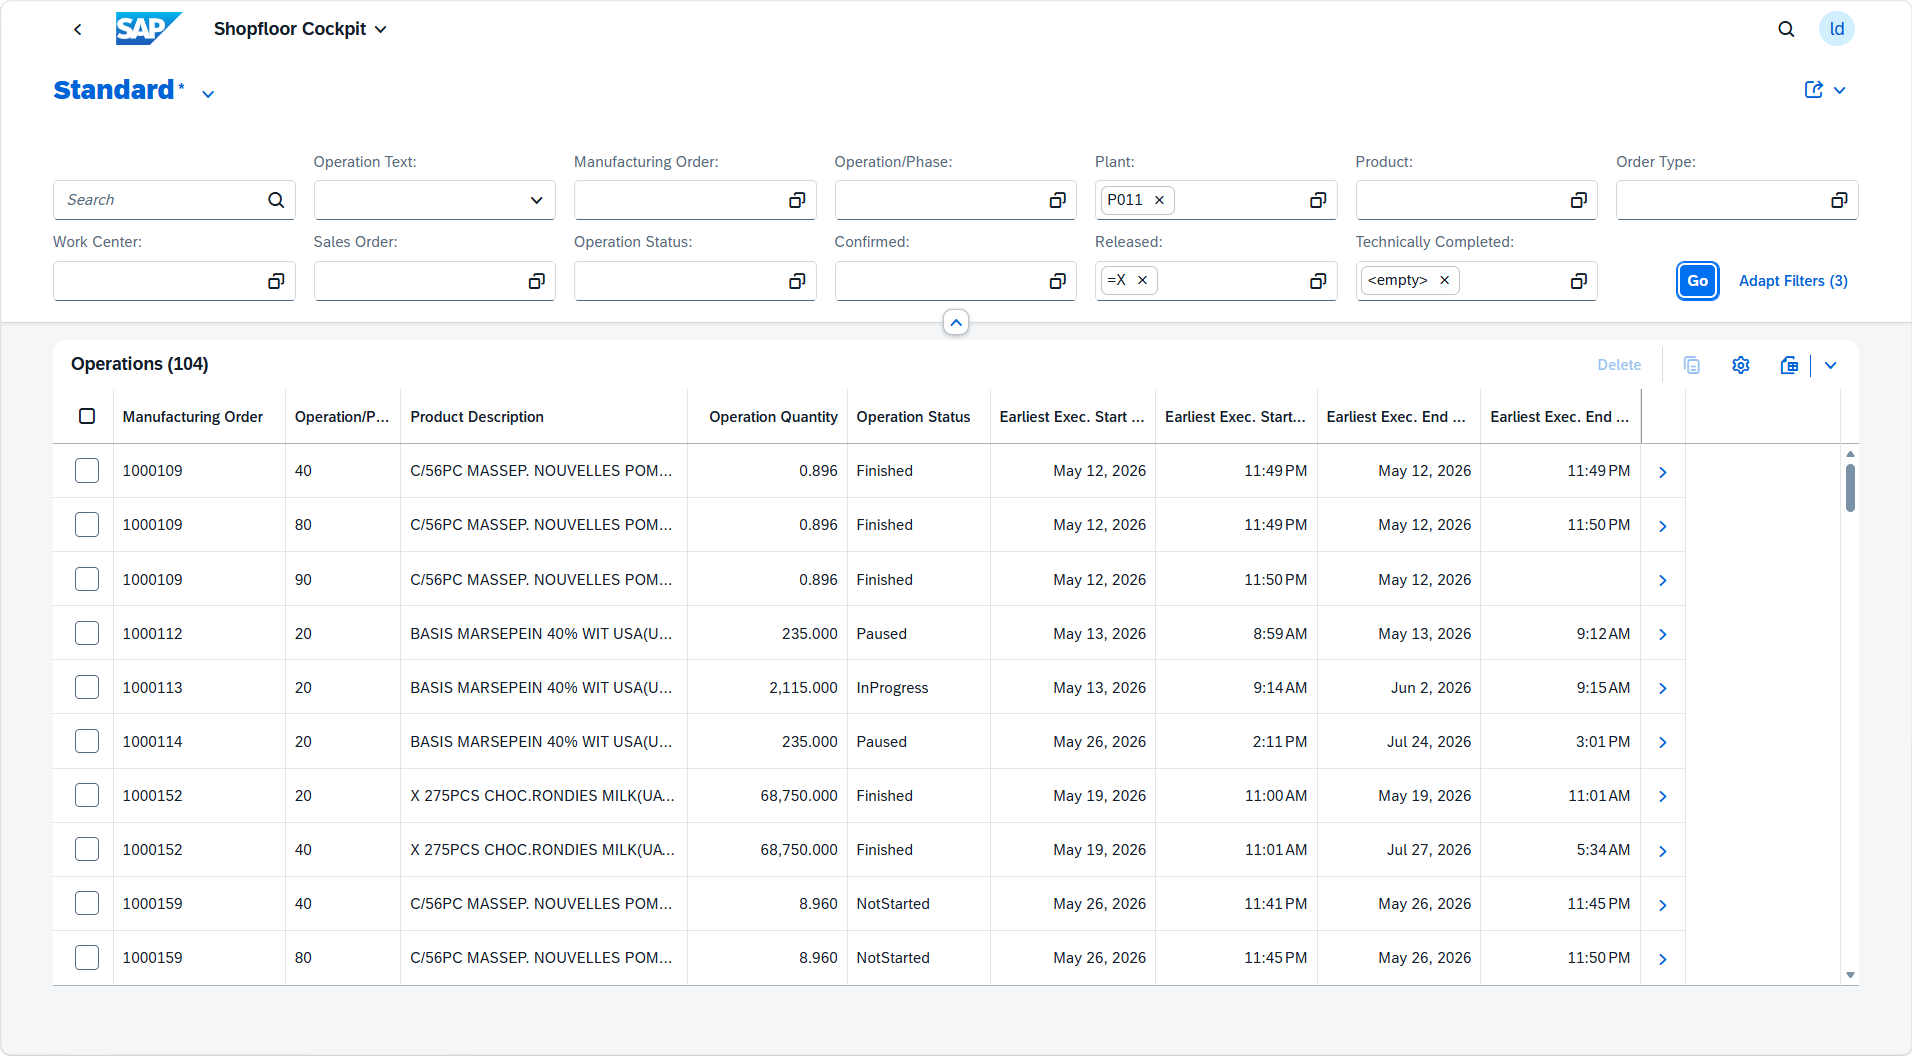Open details of order 1000112 row
The width and height of the screenshot is (1912, 1056).
click(1663, 634)
